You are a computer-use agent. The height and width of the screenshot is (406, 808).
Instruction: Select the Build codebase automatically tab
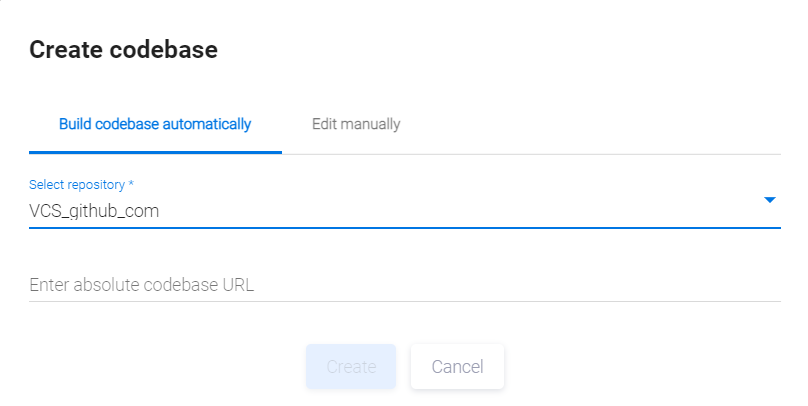[x=155, y=125]
